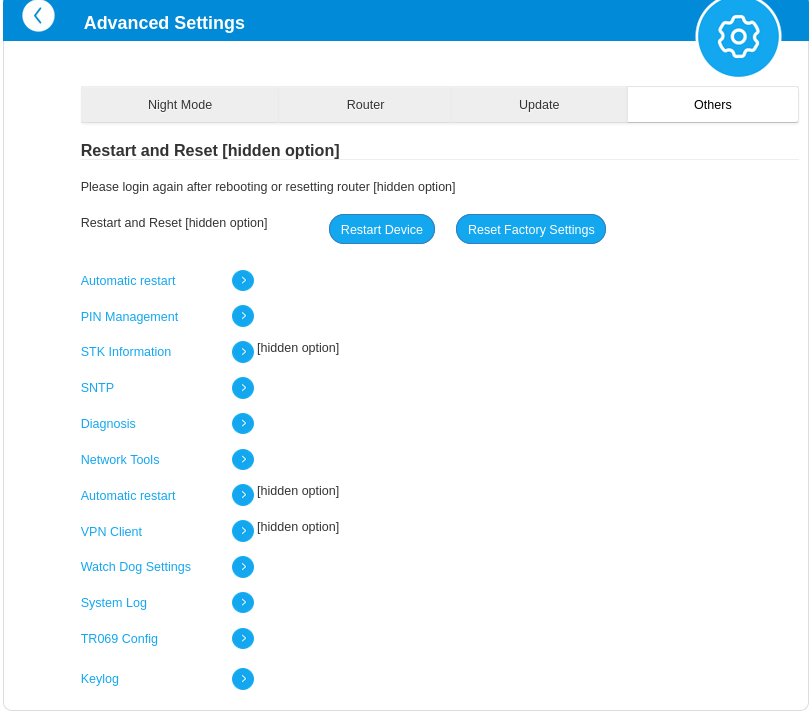Click the arrow icon next to Network Tools
The image size is (812, 713).
[x=243, y=460]
